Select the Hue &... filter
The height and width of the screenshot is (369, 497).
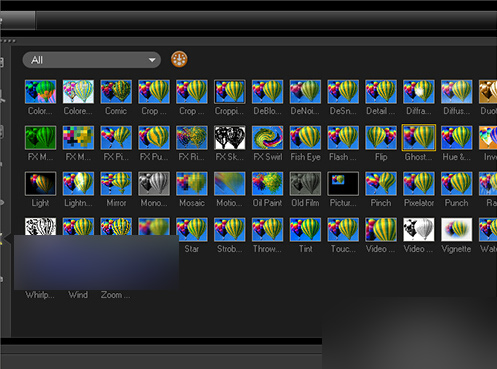[457, 138]
